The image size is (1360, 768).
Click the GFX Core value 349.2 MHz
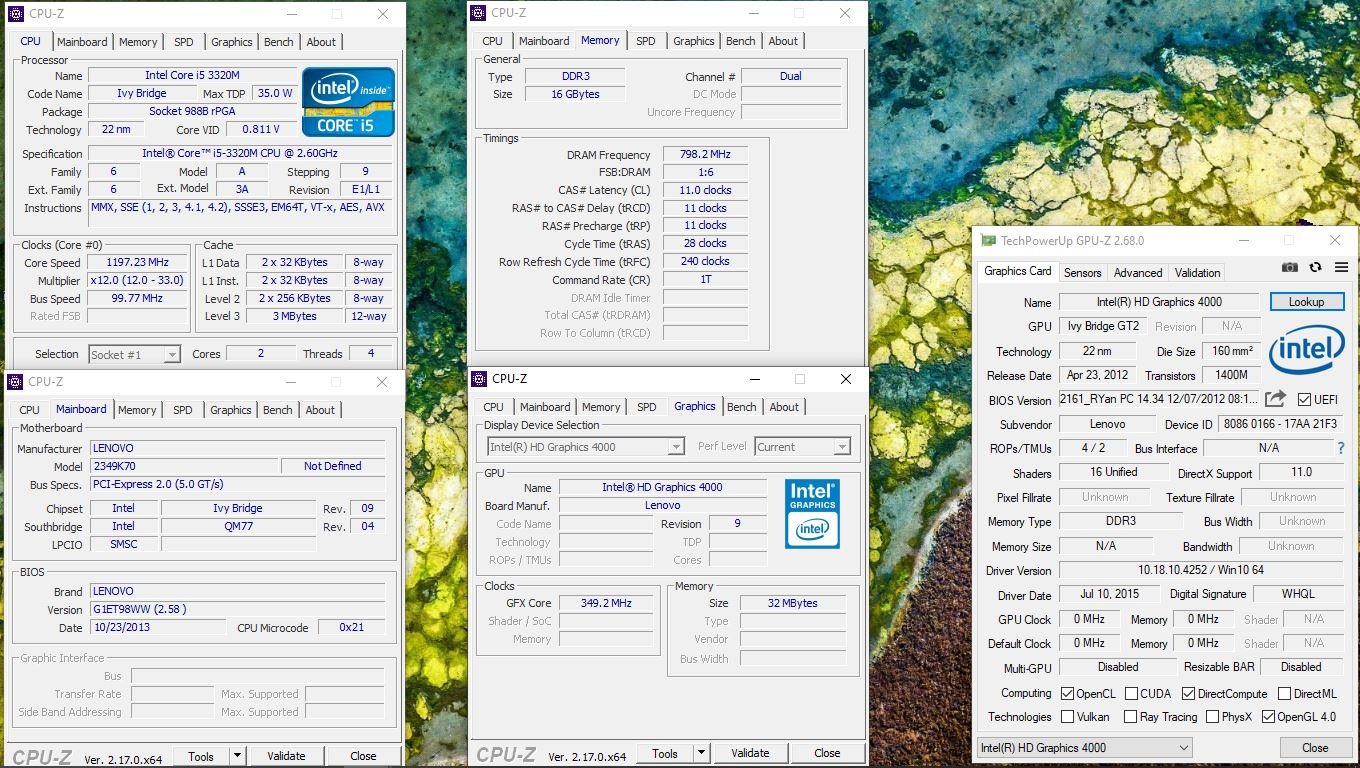606,603
